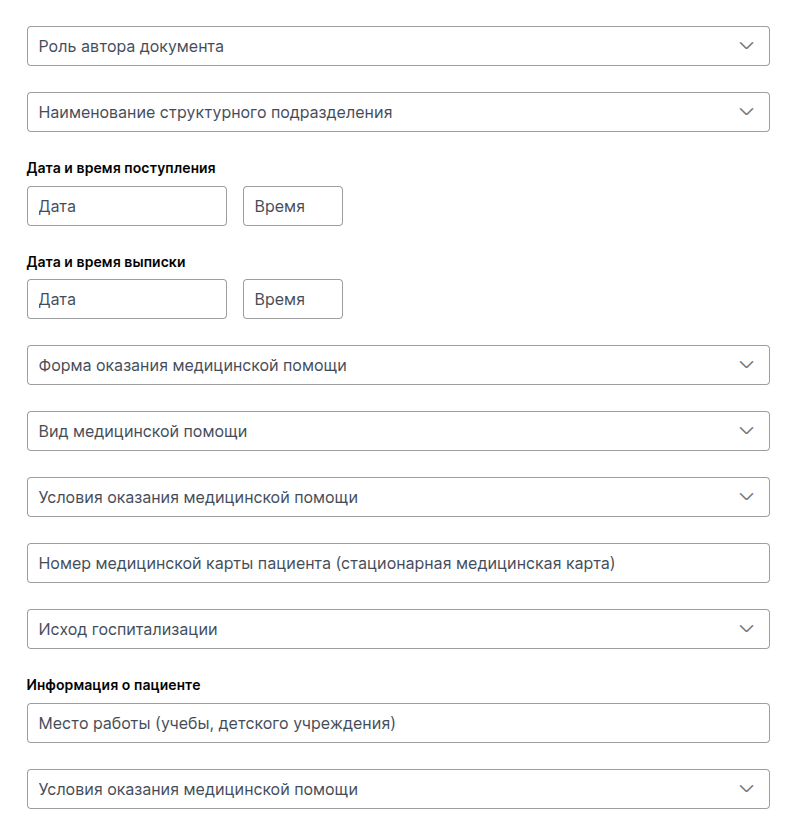Screen dimensions: 793x819
Task: Click the chevron icon on 'Исход госпитализации'
Action: [747, 629]
